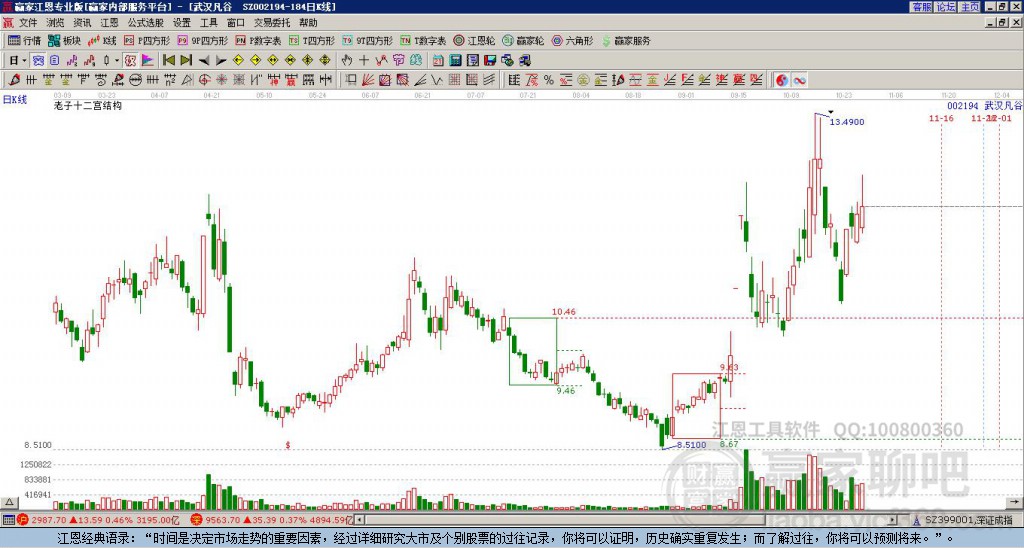The width and height of the screenshot is (1024, 548).
Task: Select the triangle protractor angle tool
Action: pos(187,80)
